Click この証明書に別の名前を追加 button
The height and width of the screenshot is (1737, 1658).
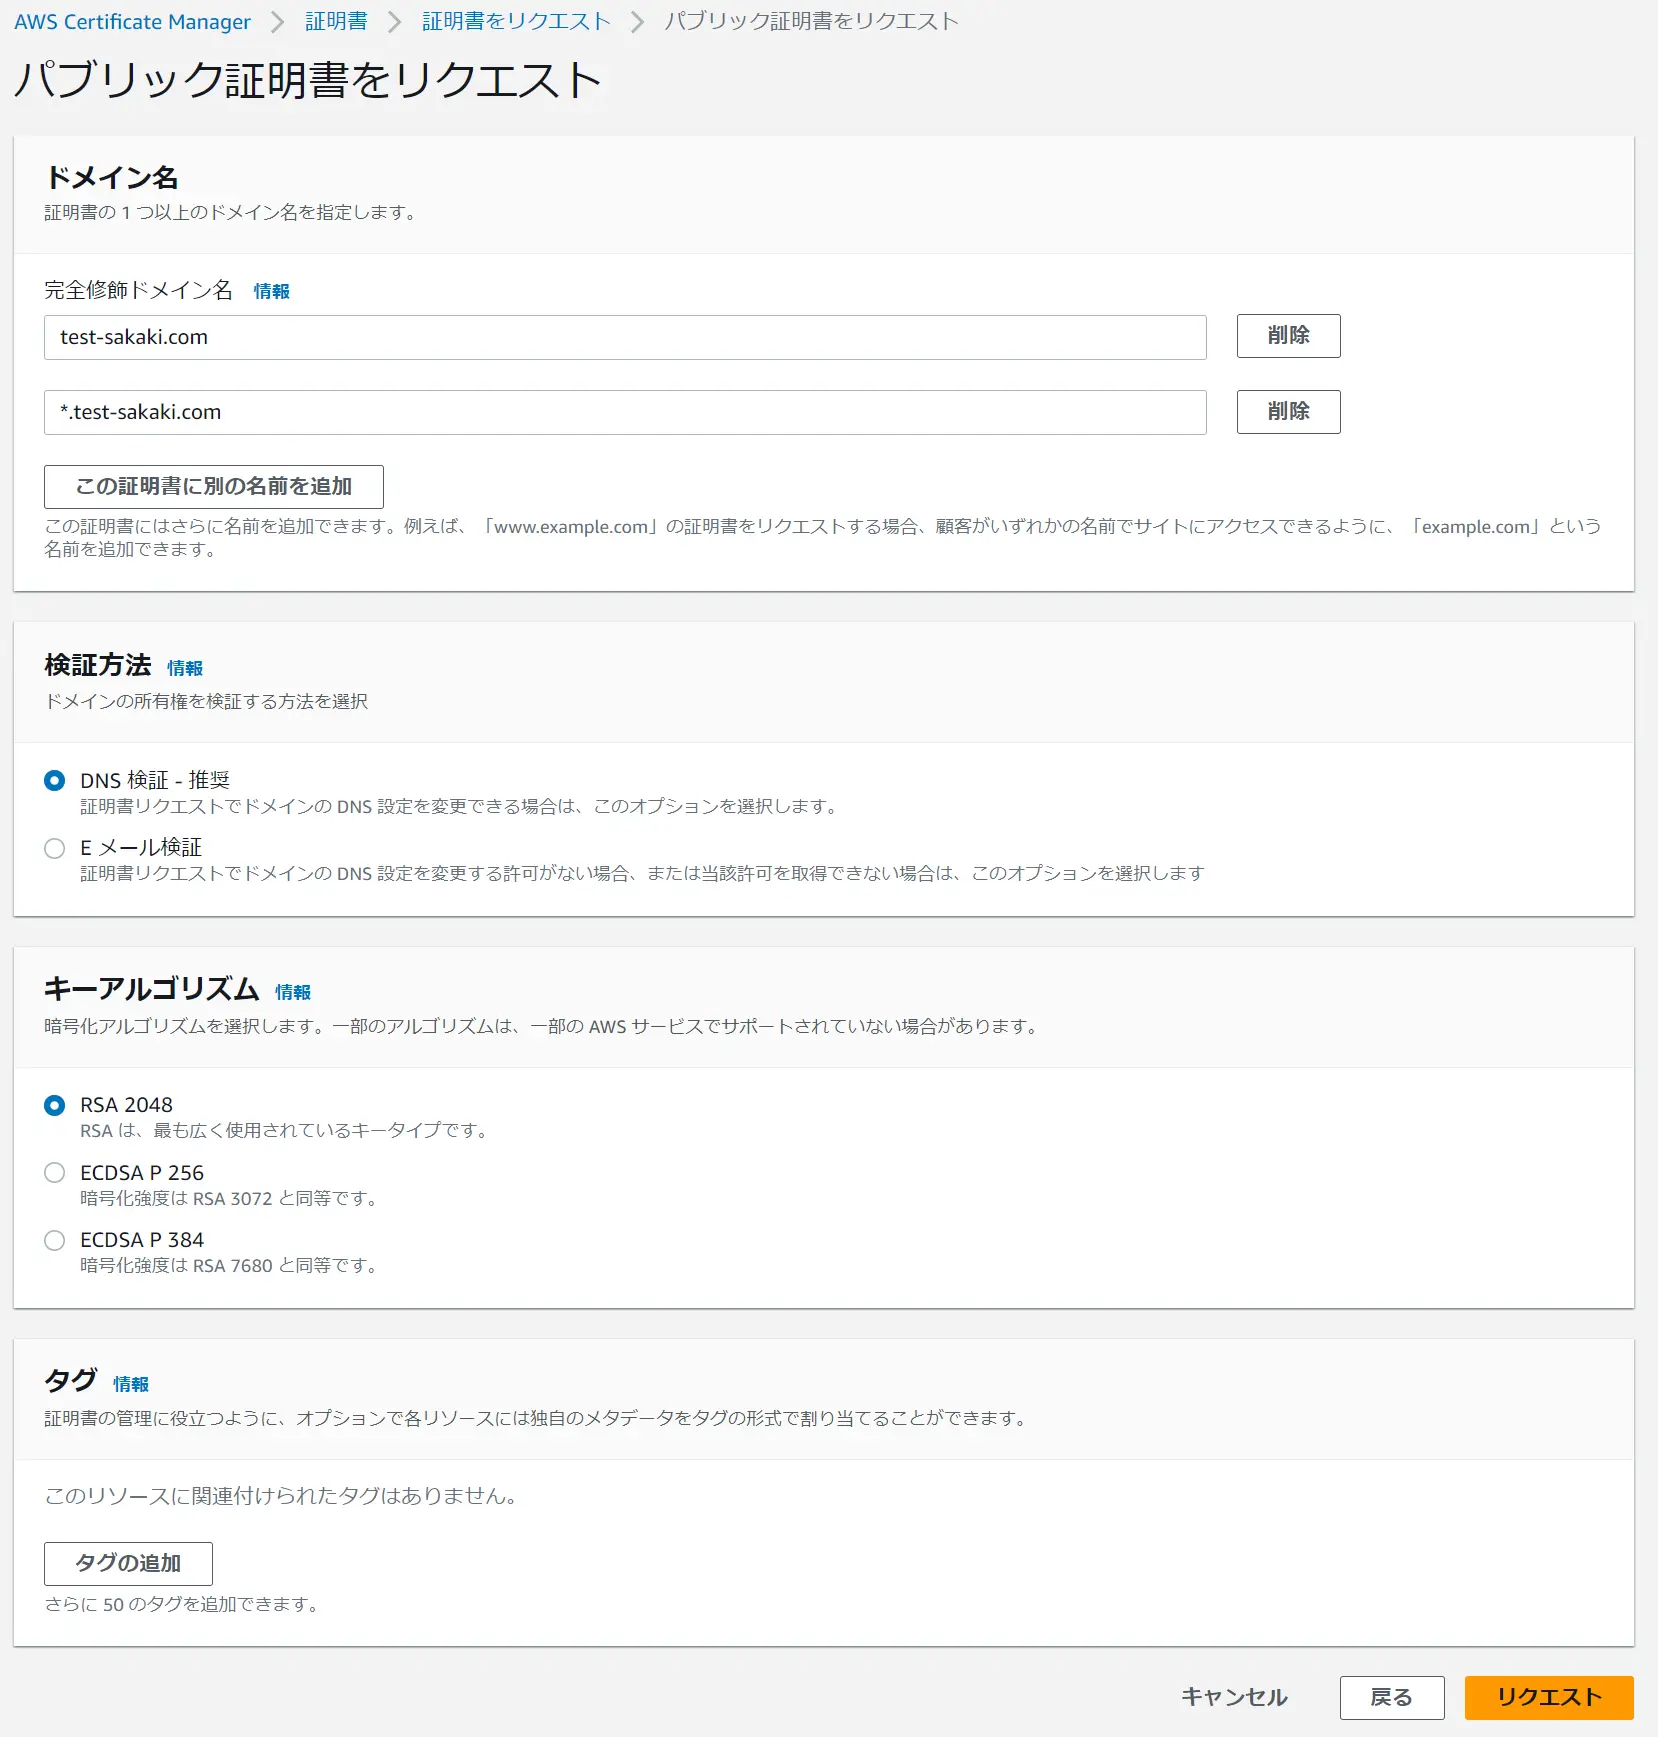[x=214, y=487]
